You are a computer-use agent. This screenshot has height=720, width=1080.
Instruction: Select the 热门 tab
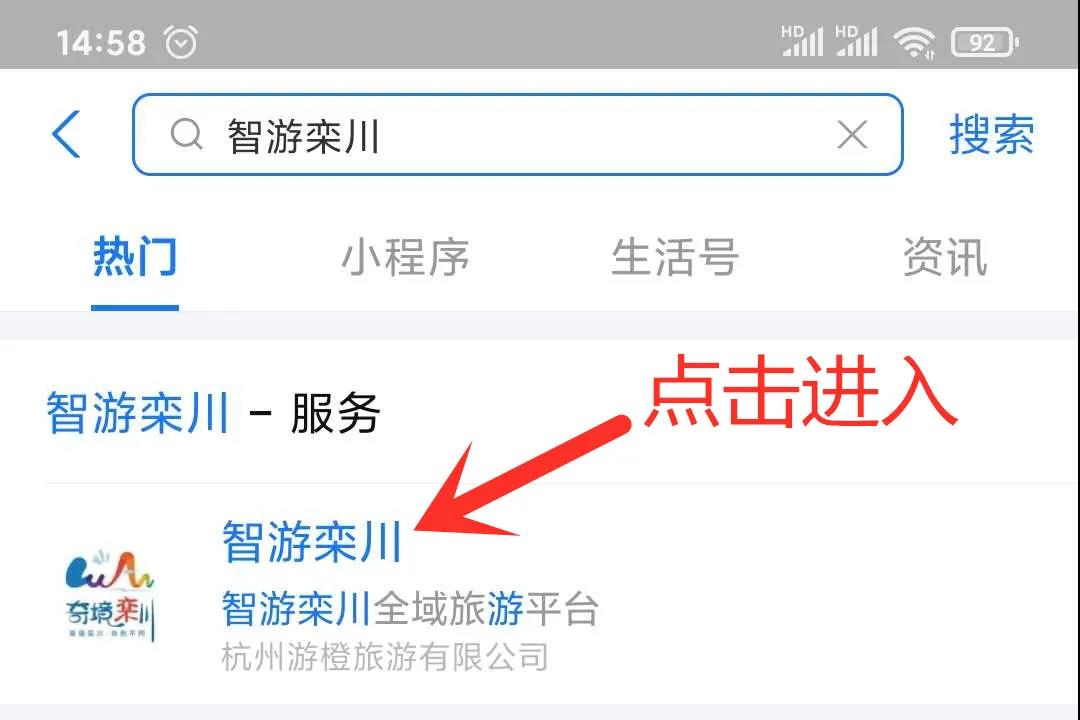135,256
